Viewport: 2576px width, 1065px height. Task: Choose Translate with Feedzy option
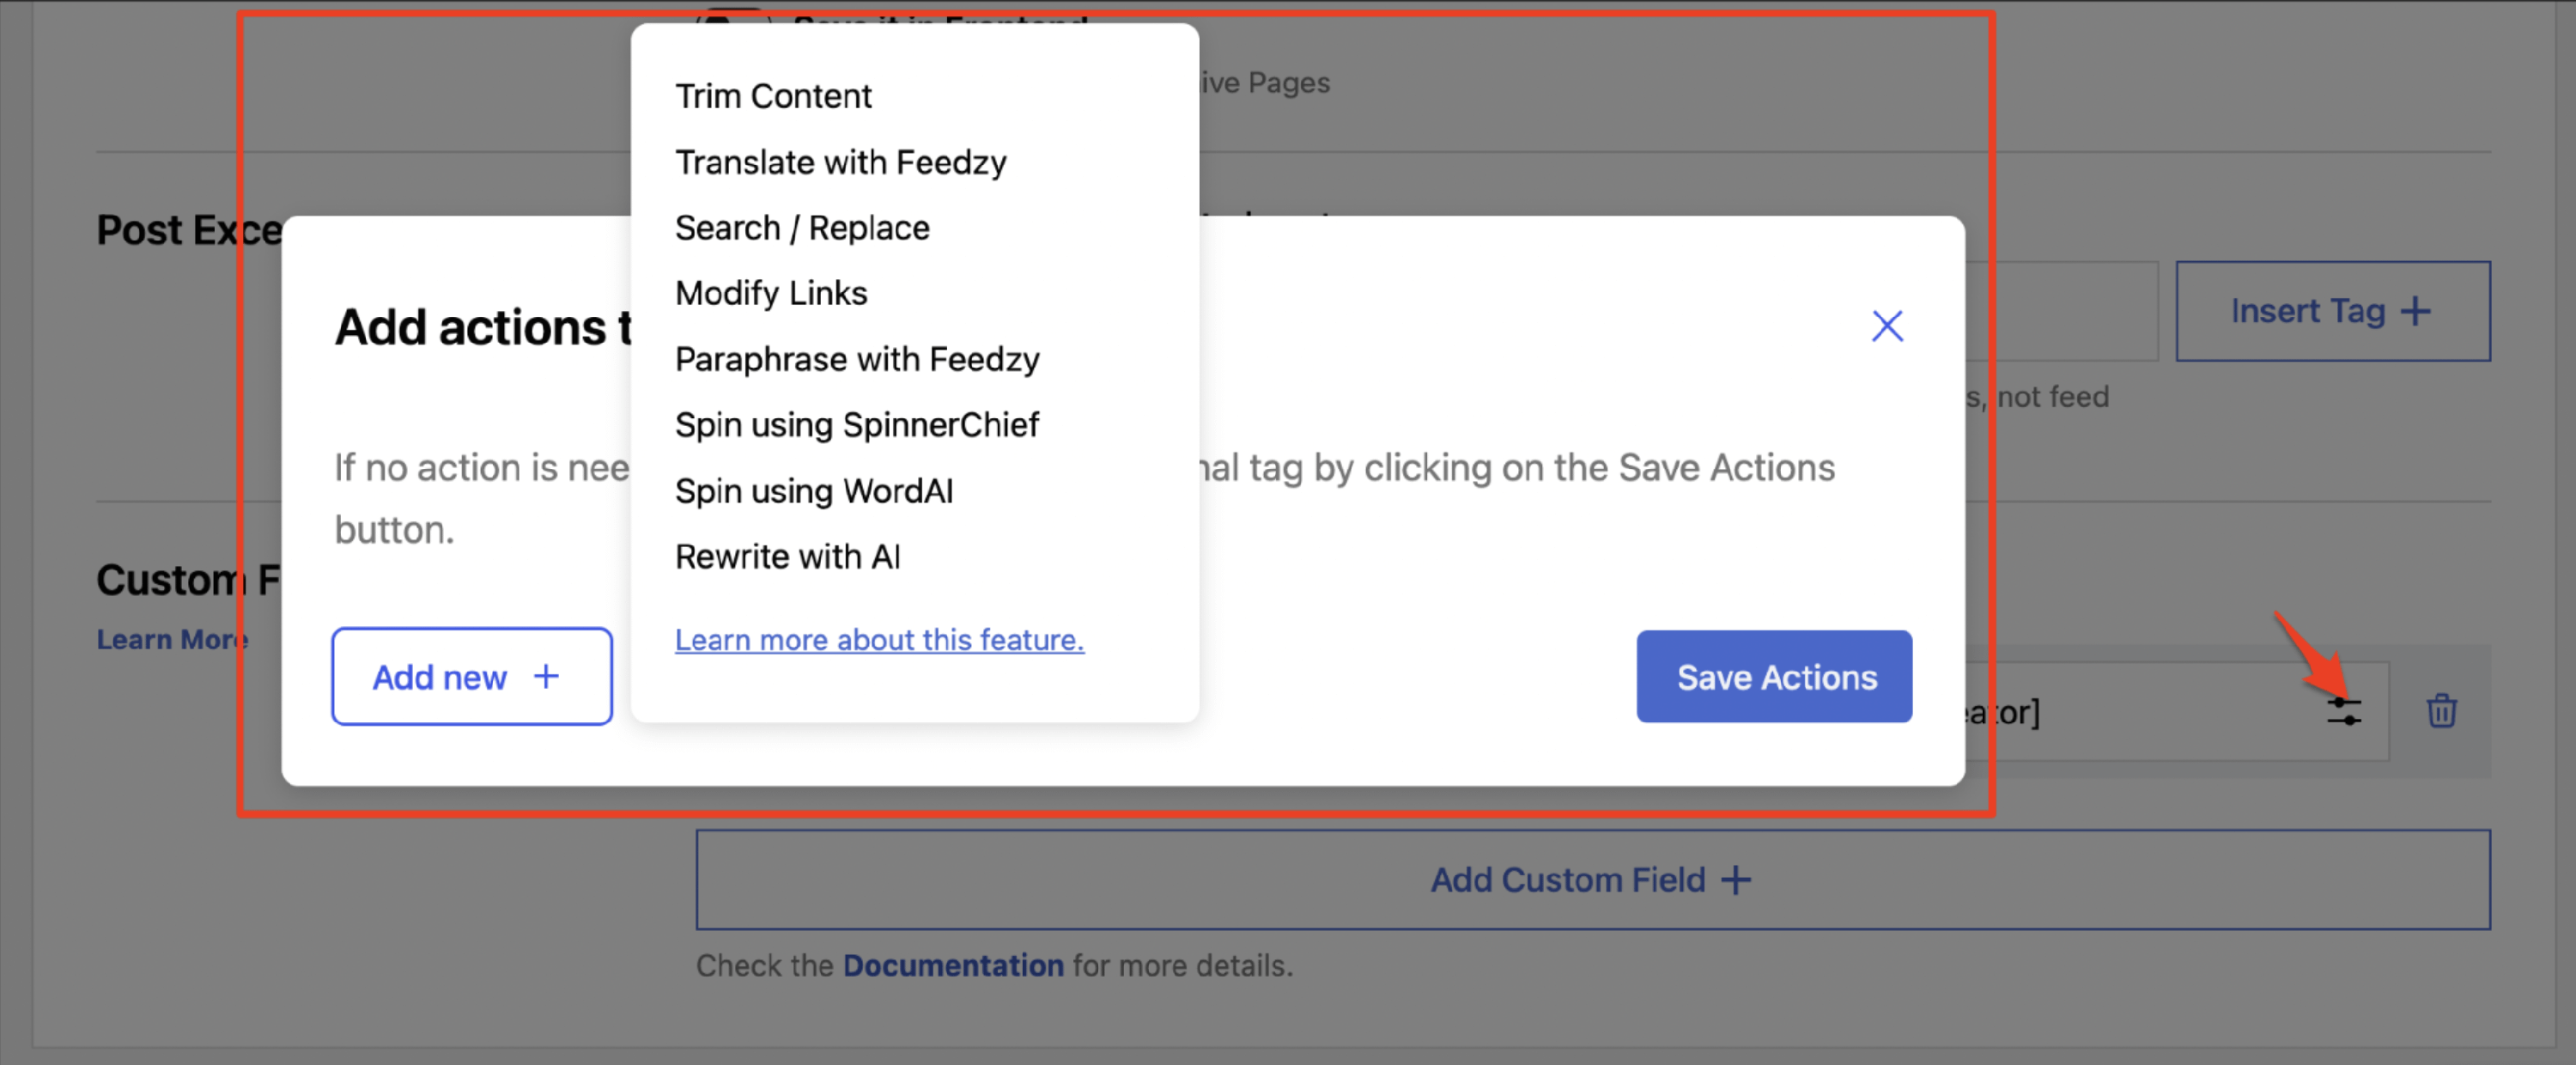point(840,162)
